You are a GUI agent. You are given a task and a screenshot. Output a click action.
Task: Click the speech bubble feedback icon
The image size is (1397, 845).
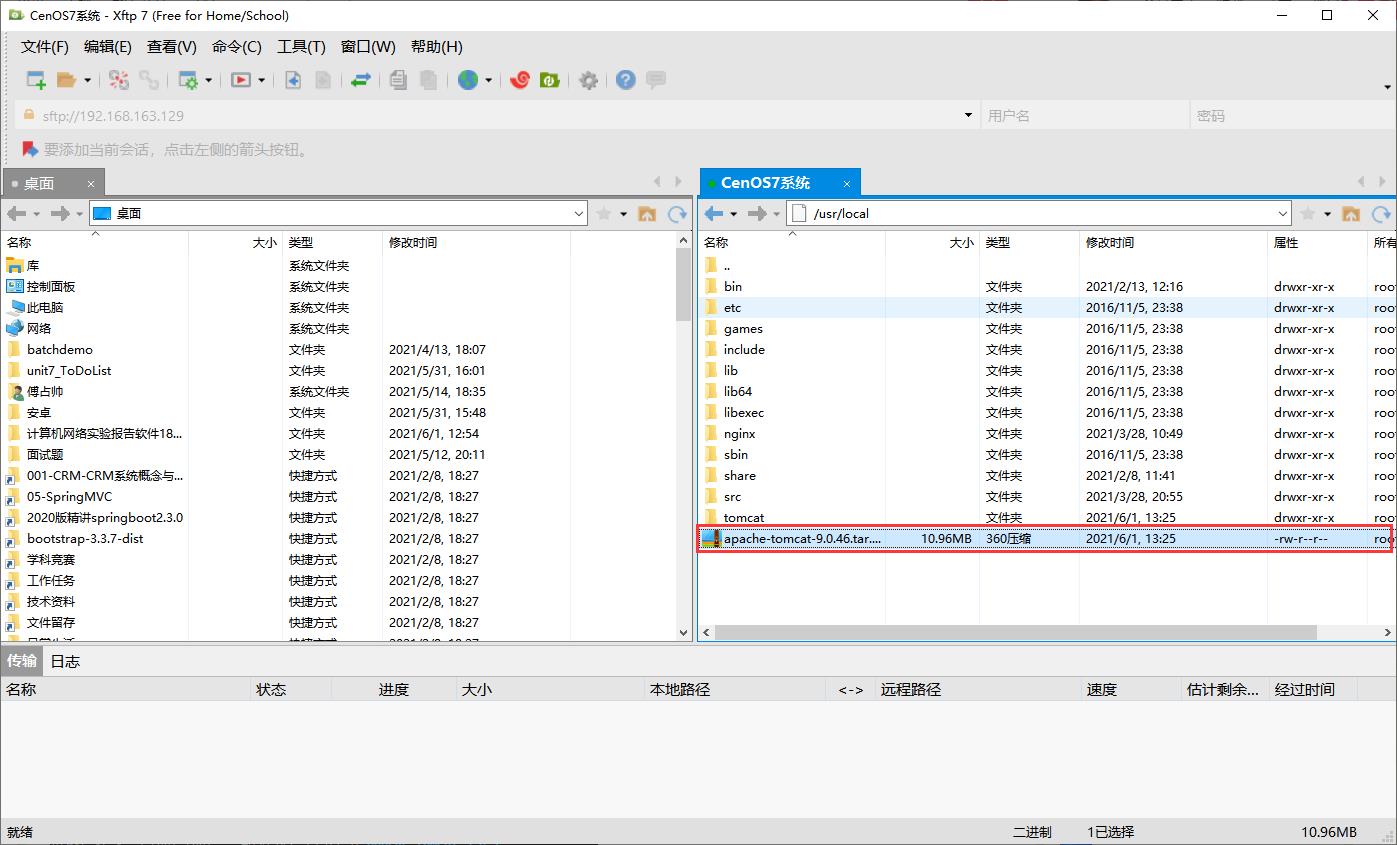tap(656, 80)
